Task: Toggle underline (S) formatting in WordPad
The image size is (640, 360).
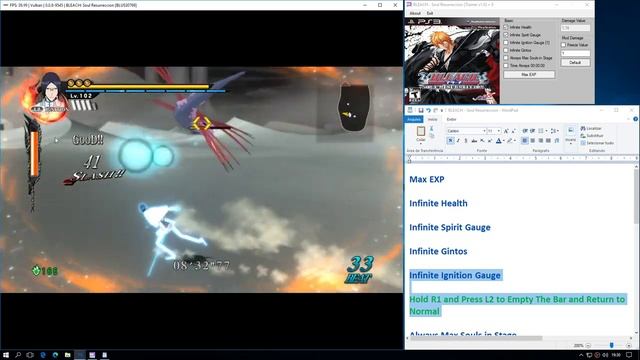Action: coord(466,140)
